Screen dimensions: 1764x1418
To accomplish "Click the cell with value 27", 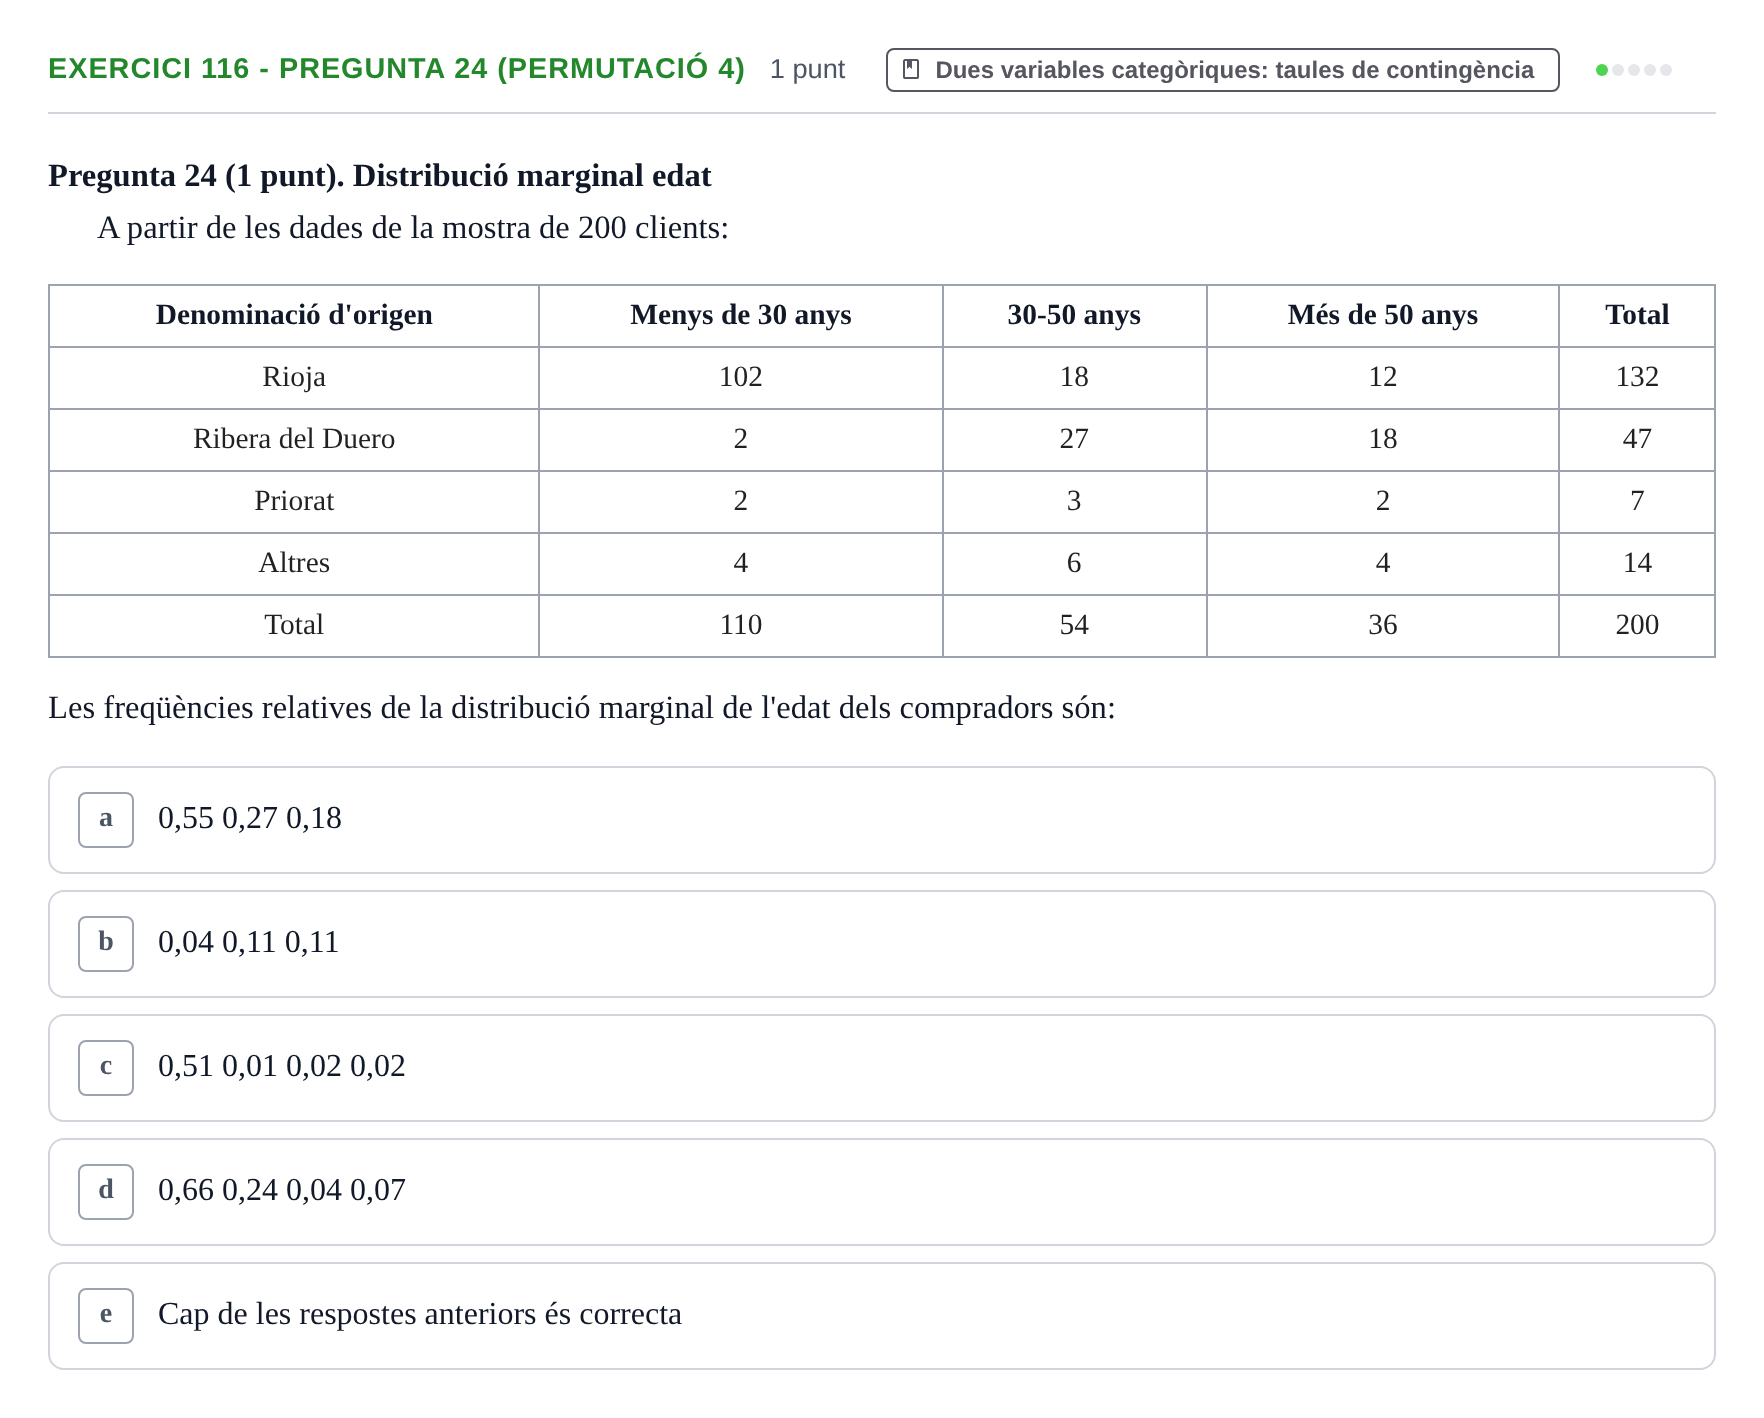I will [x=1074, y=439].
